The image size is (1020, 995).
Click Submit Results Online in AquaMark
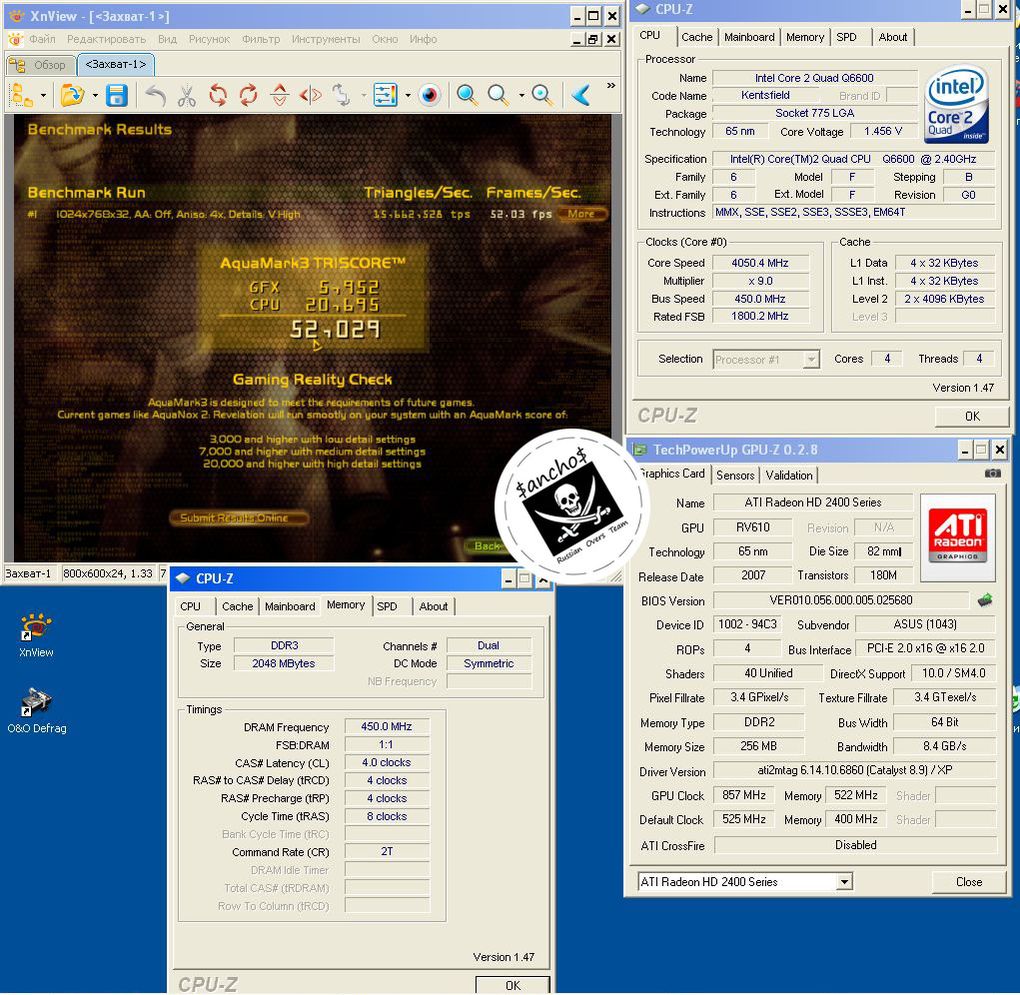(x=238, y=518)
